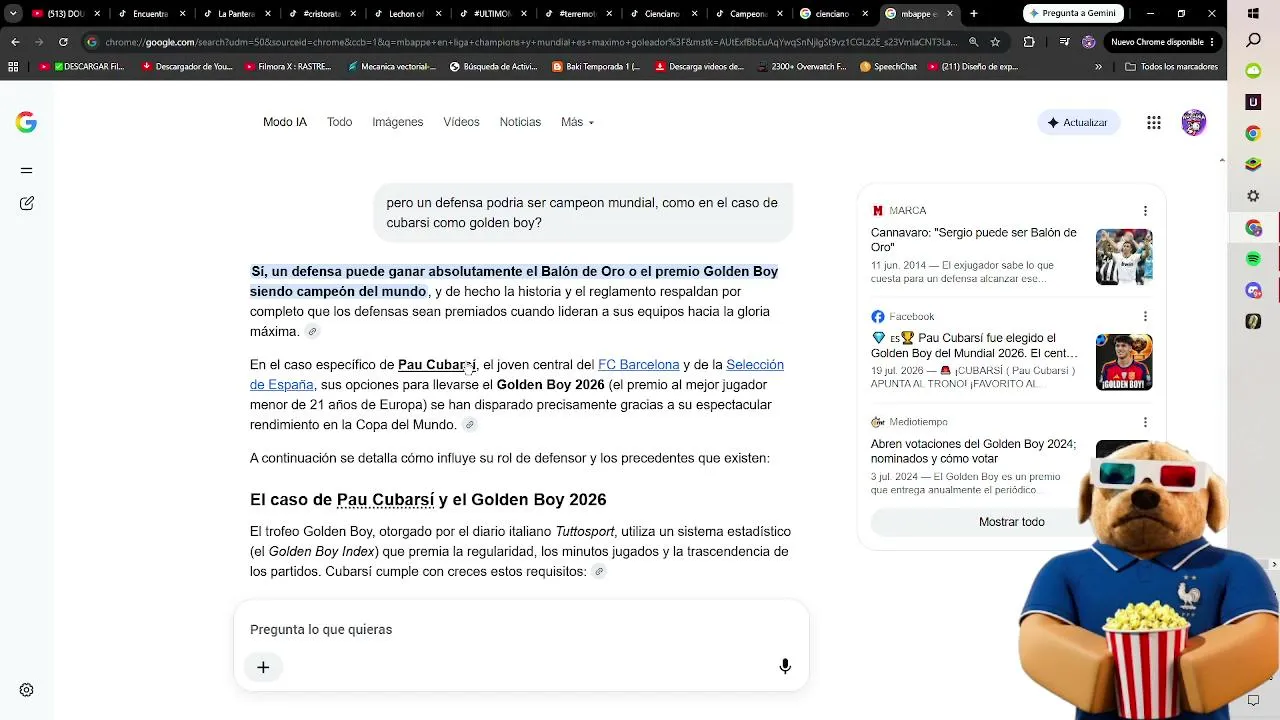Open the FC Barcelona link
The width and height of the screenshot is (1280, 720).
(638, 365)
